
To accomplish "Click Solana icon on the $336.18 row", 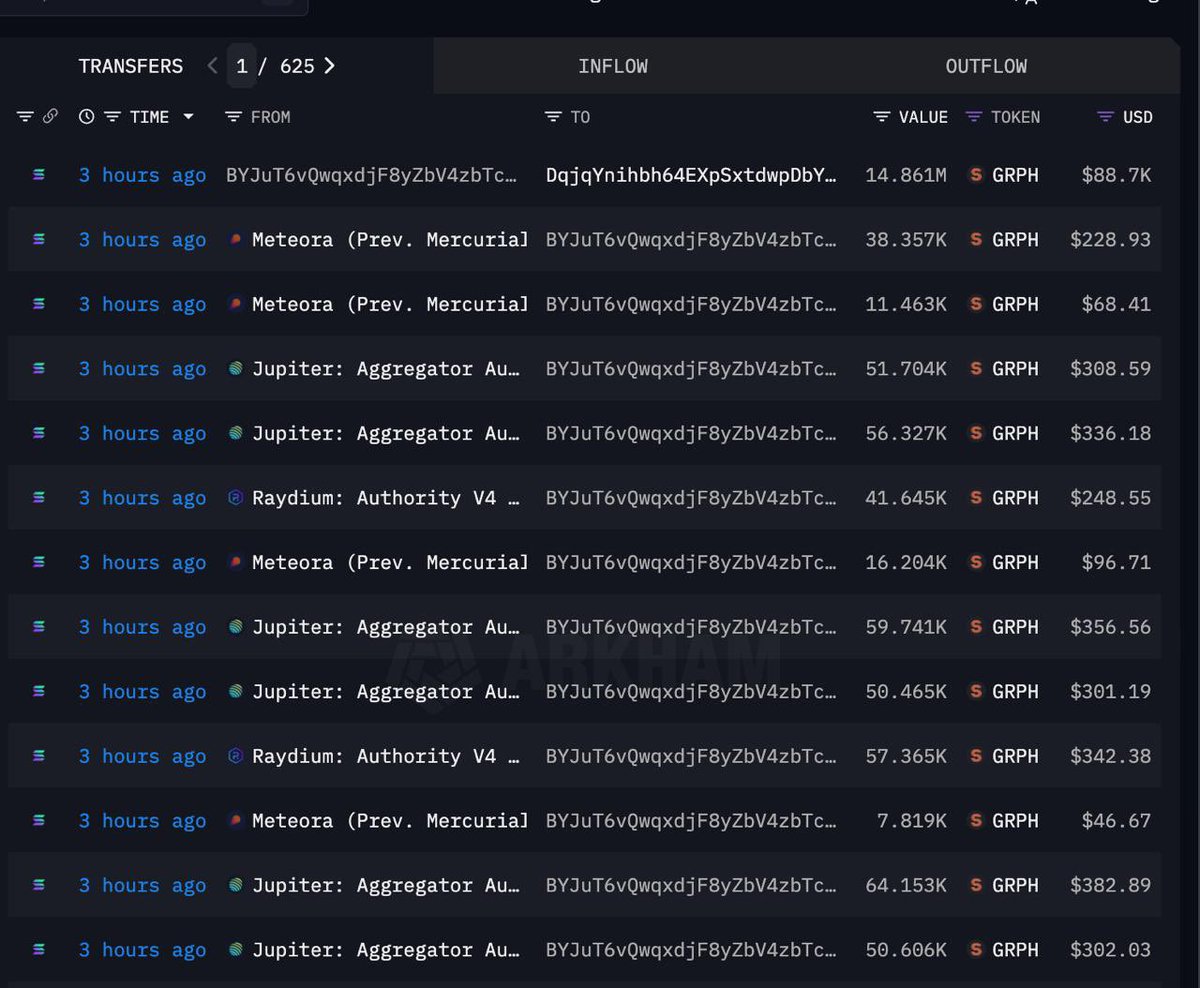I will tap(38, 433).
